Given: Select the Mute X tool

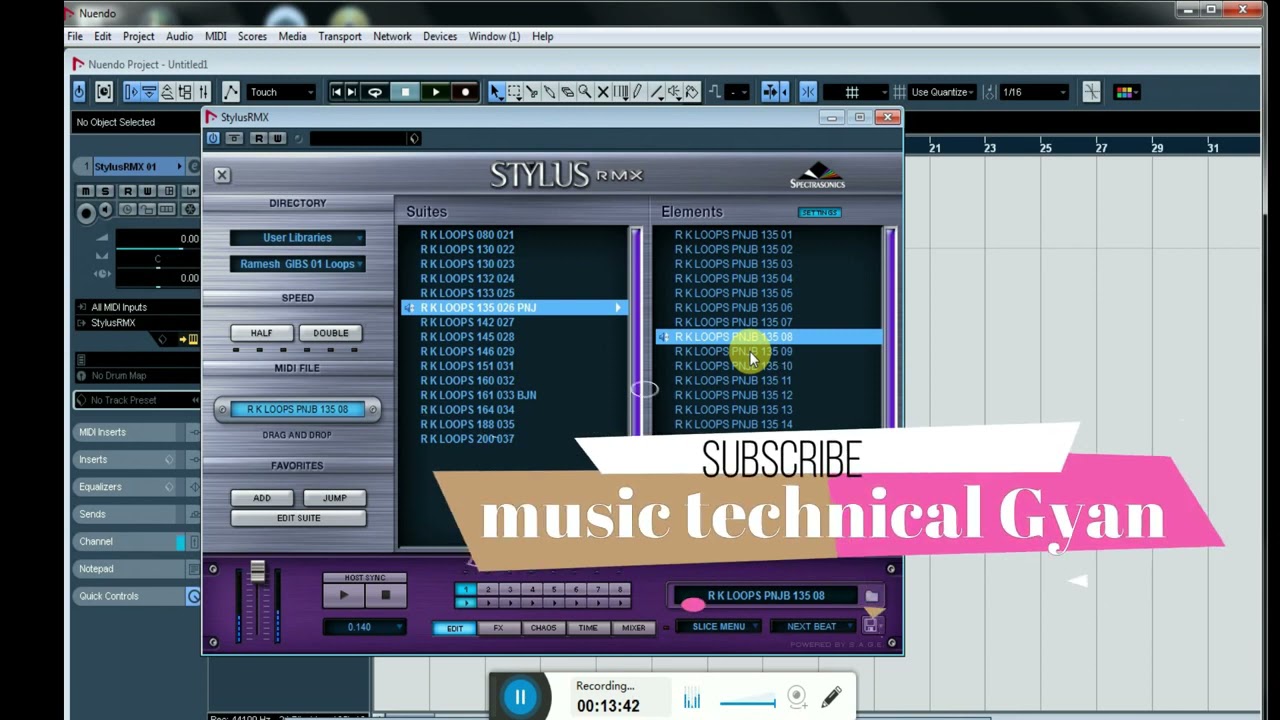Looking at the screenshot, I should point(602,92).
